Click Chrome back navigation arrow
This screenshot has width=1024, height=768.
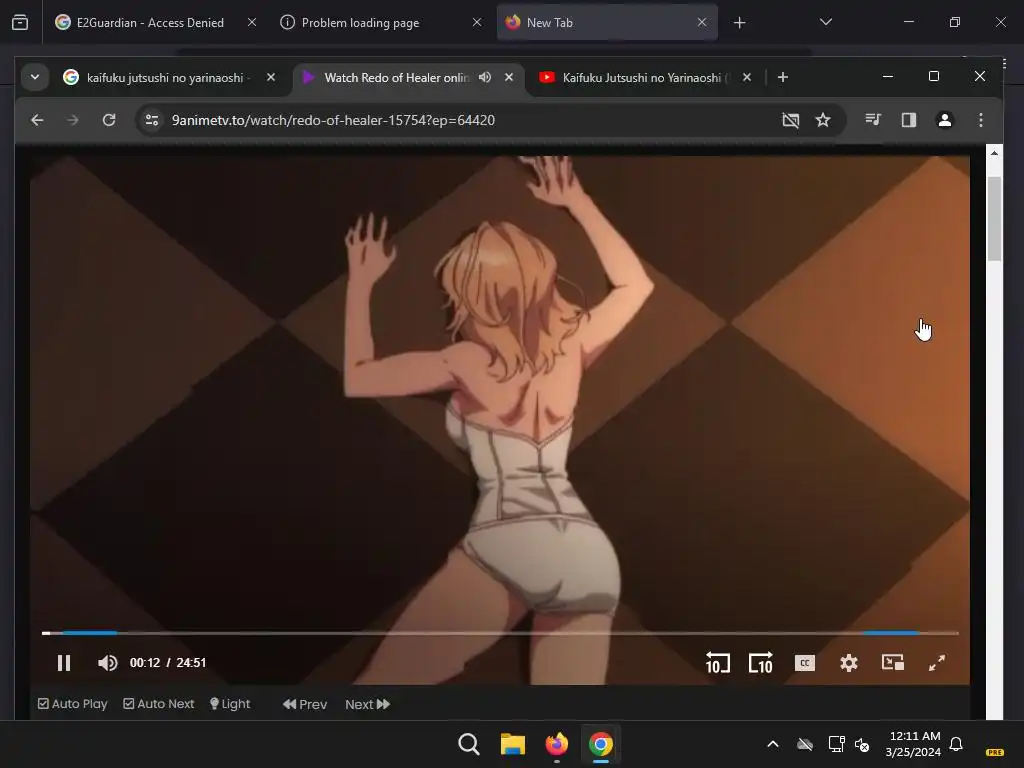37,120
